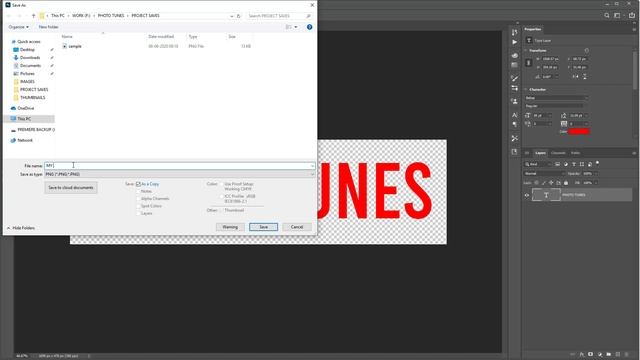This screenshot has height=360, width=640.
Task: Toggle the Thumbnail checkbox
Action: [222, 210]
